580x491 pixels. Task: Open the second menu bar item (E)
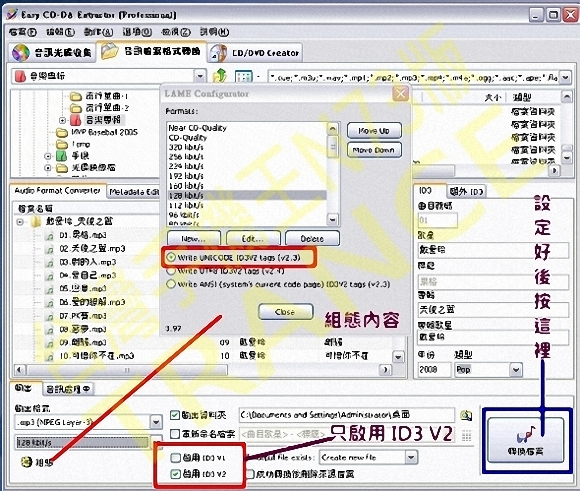pos(60,32)
